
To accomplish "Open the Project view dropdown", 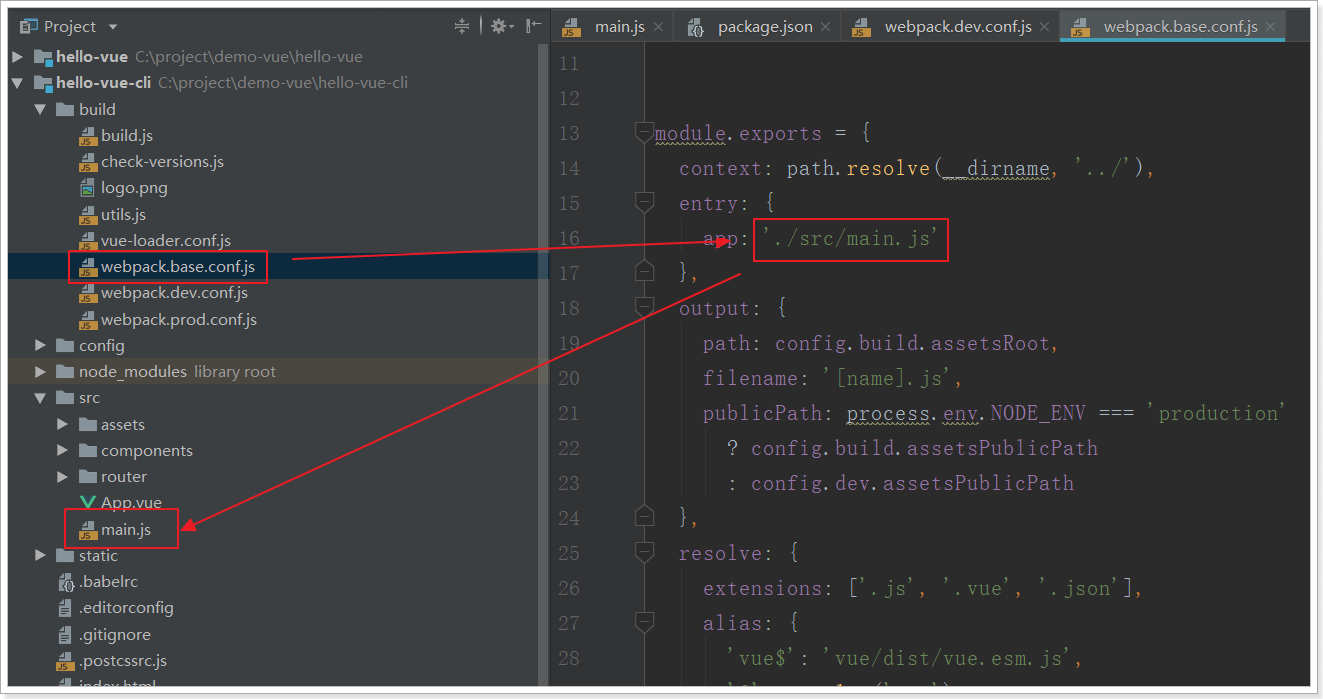I will (x=112, y=27).
